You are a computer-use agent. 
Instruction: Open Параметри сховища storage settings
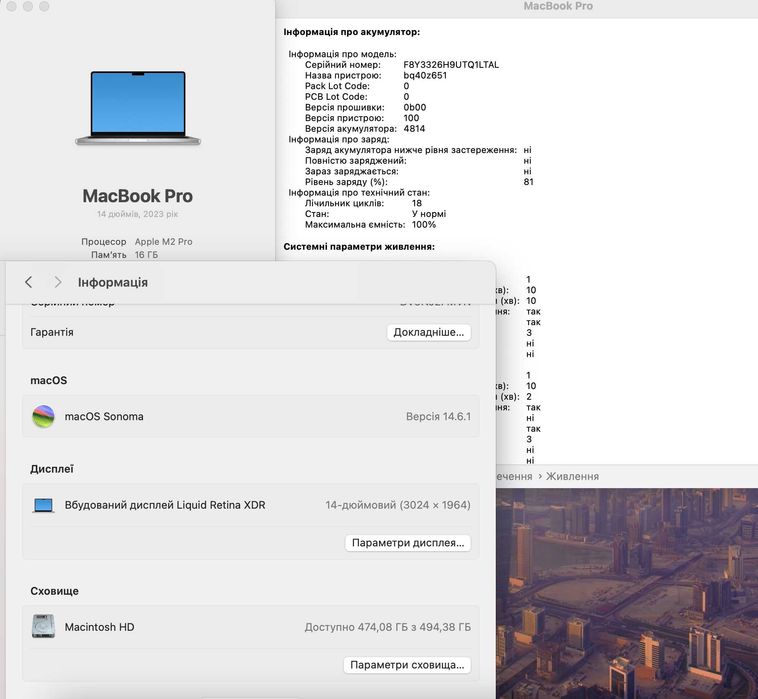[x=407, y=665]
